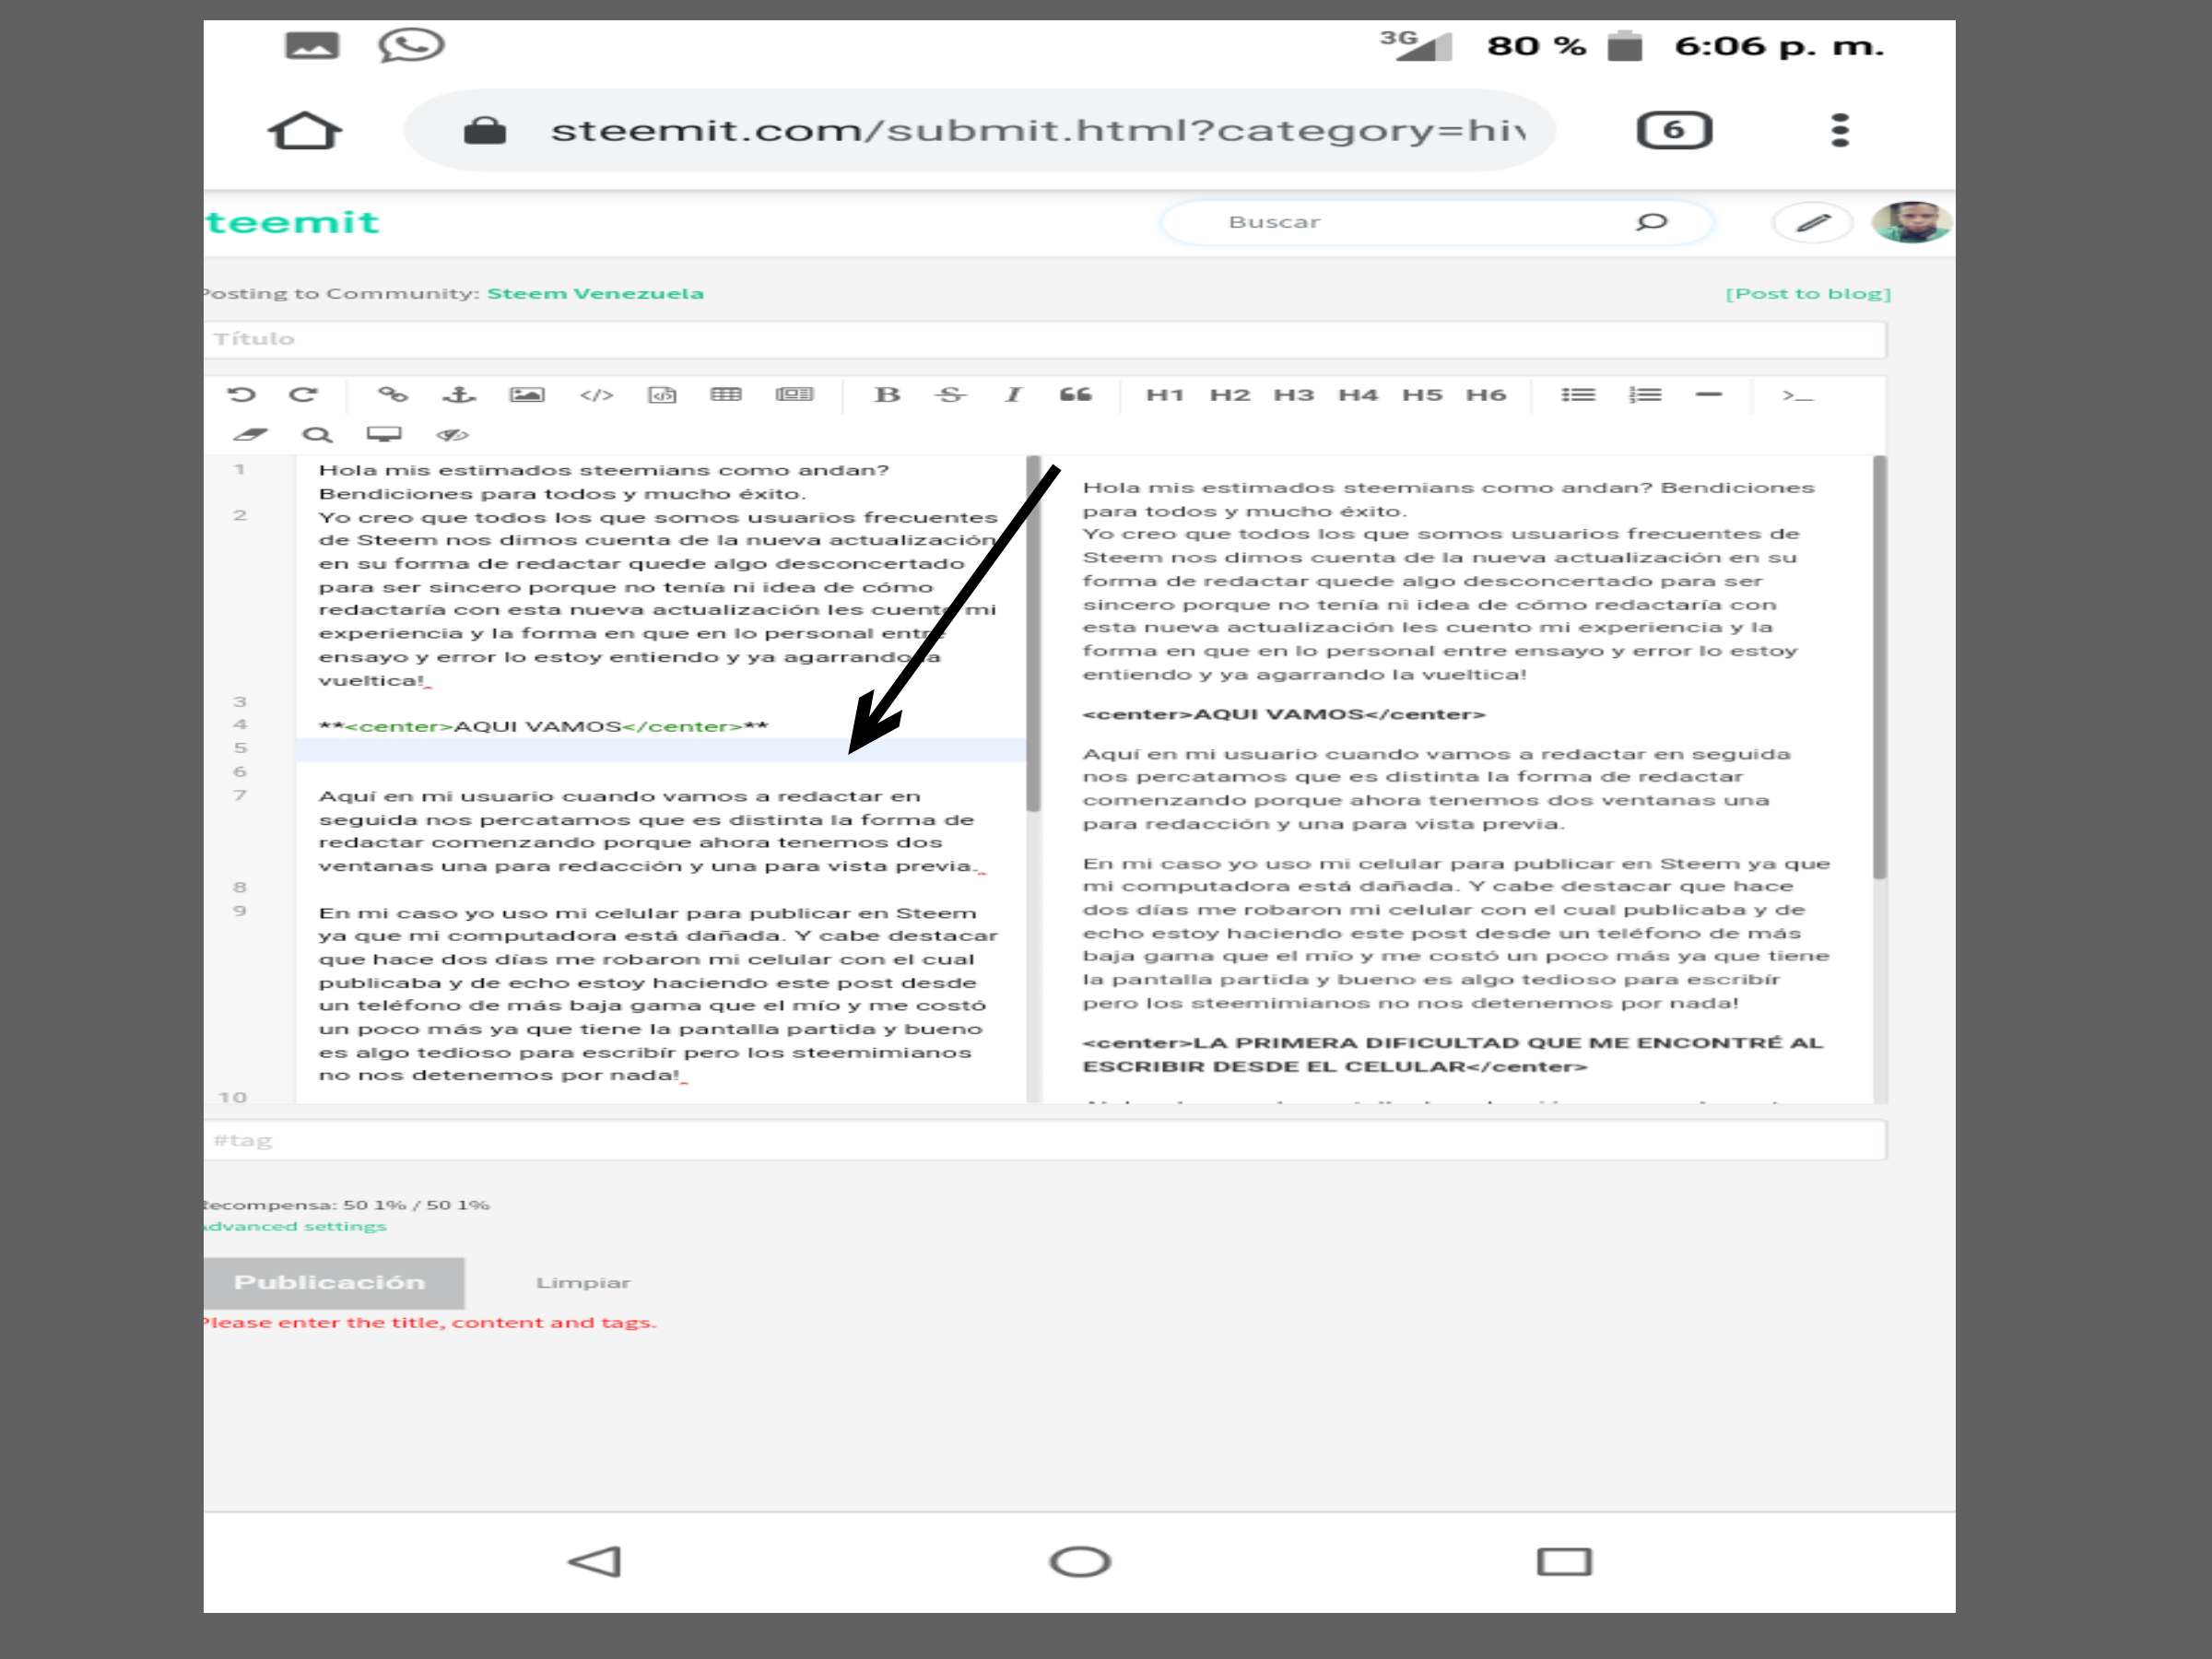
Task: Apply the H2 heading style
Action: (1230, 395)
